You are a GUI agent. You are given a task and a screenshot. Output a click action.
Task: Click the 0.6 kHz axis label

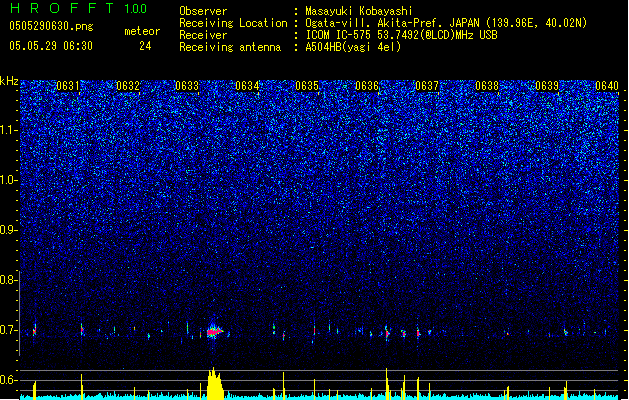9,380
